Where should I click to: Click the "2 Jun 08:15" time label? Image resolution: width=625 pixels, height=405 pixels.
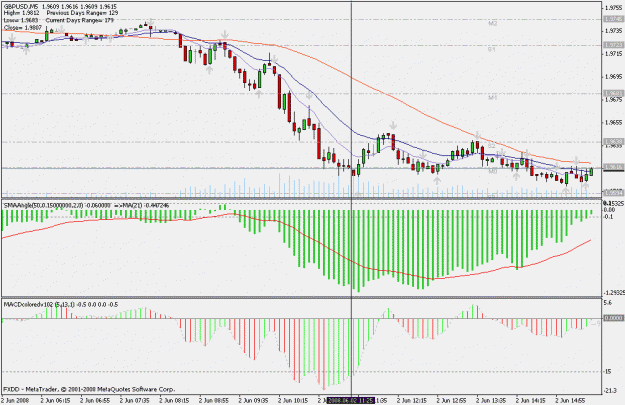click(175, 401)
